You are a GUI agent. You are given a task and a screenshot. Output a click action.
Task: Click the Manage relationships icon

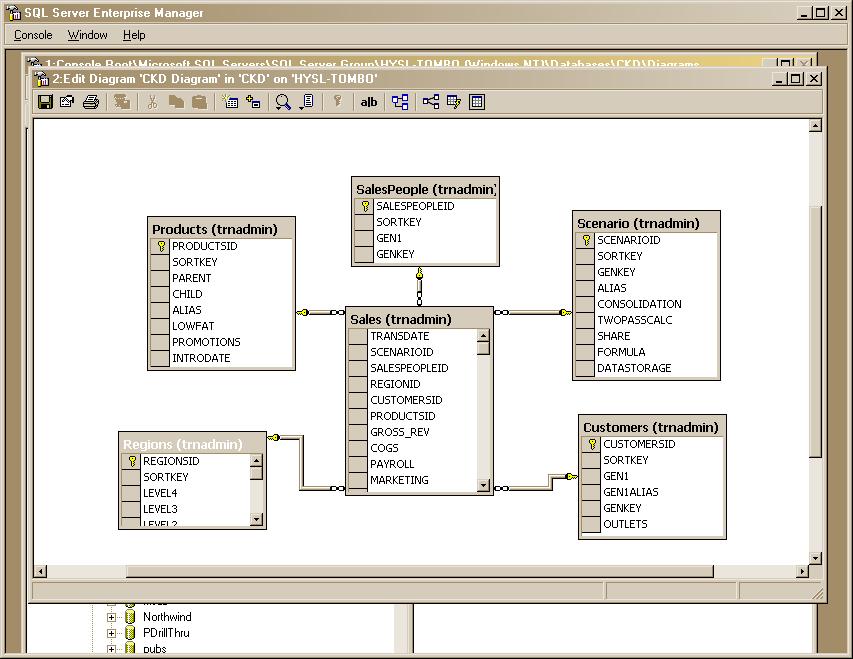click(x=431, y=102)
